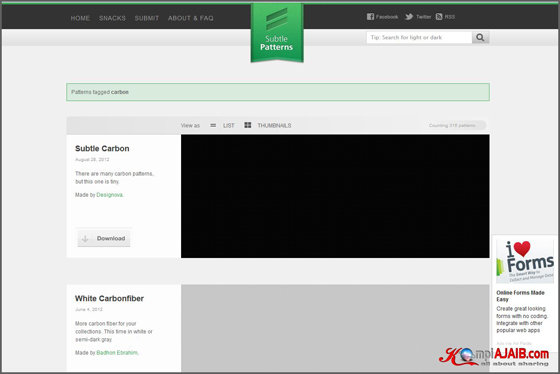
Task: Open ABOUT & FAQ page
Action: click(x=190, y=18)
